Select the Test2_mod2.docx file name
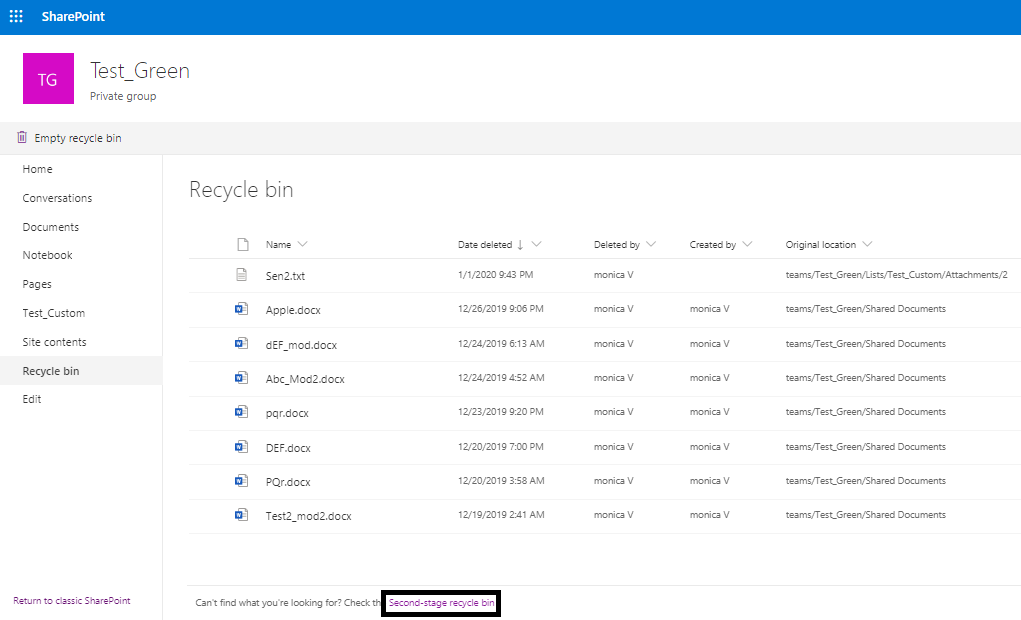1021x620 pixels. point(308,516)
